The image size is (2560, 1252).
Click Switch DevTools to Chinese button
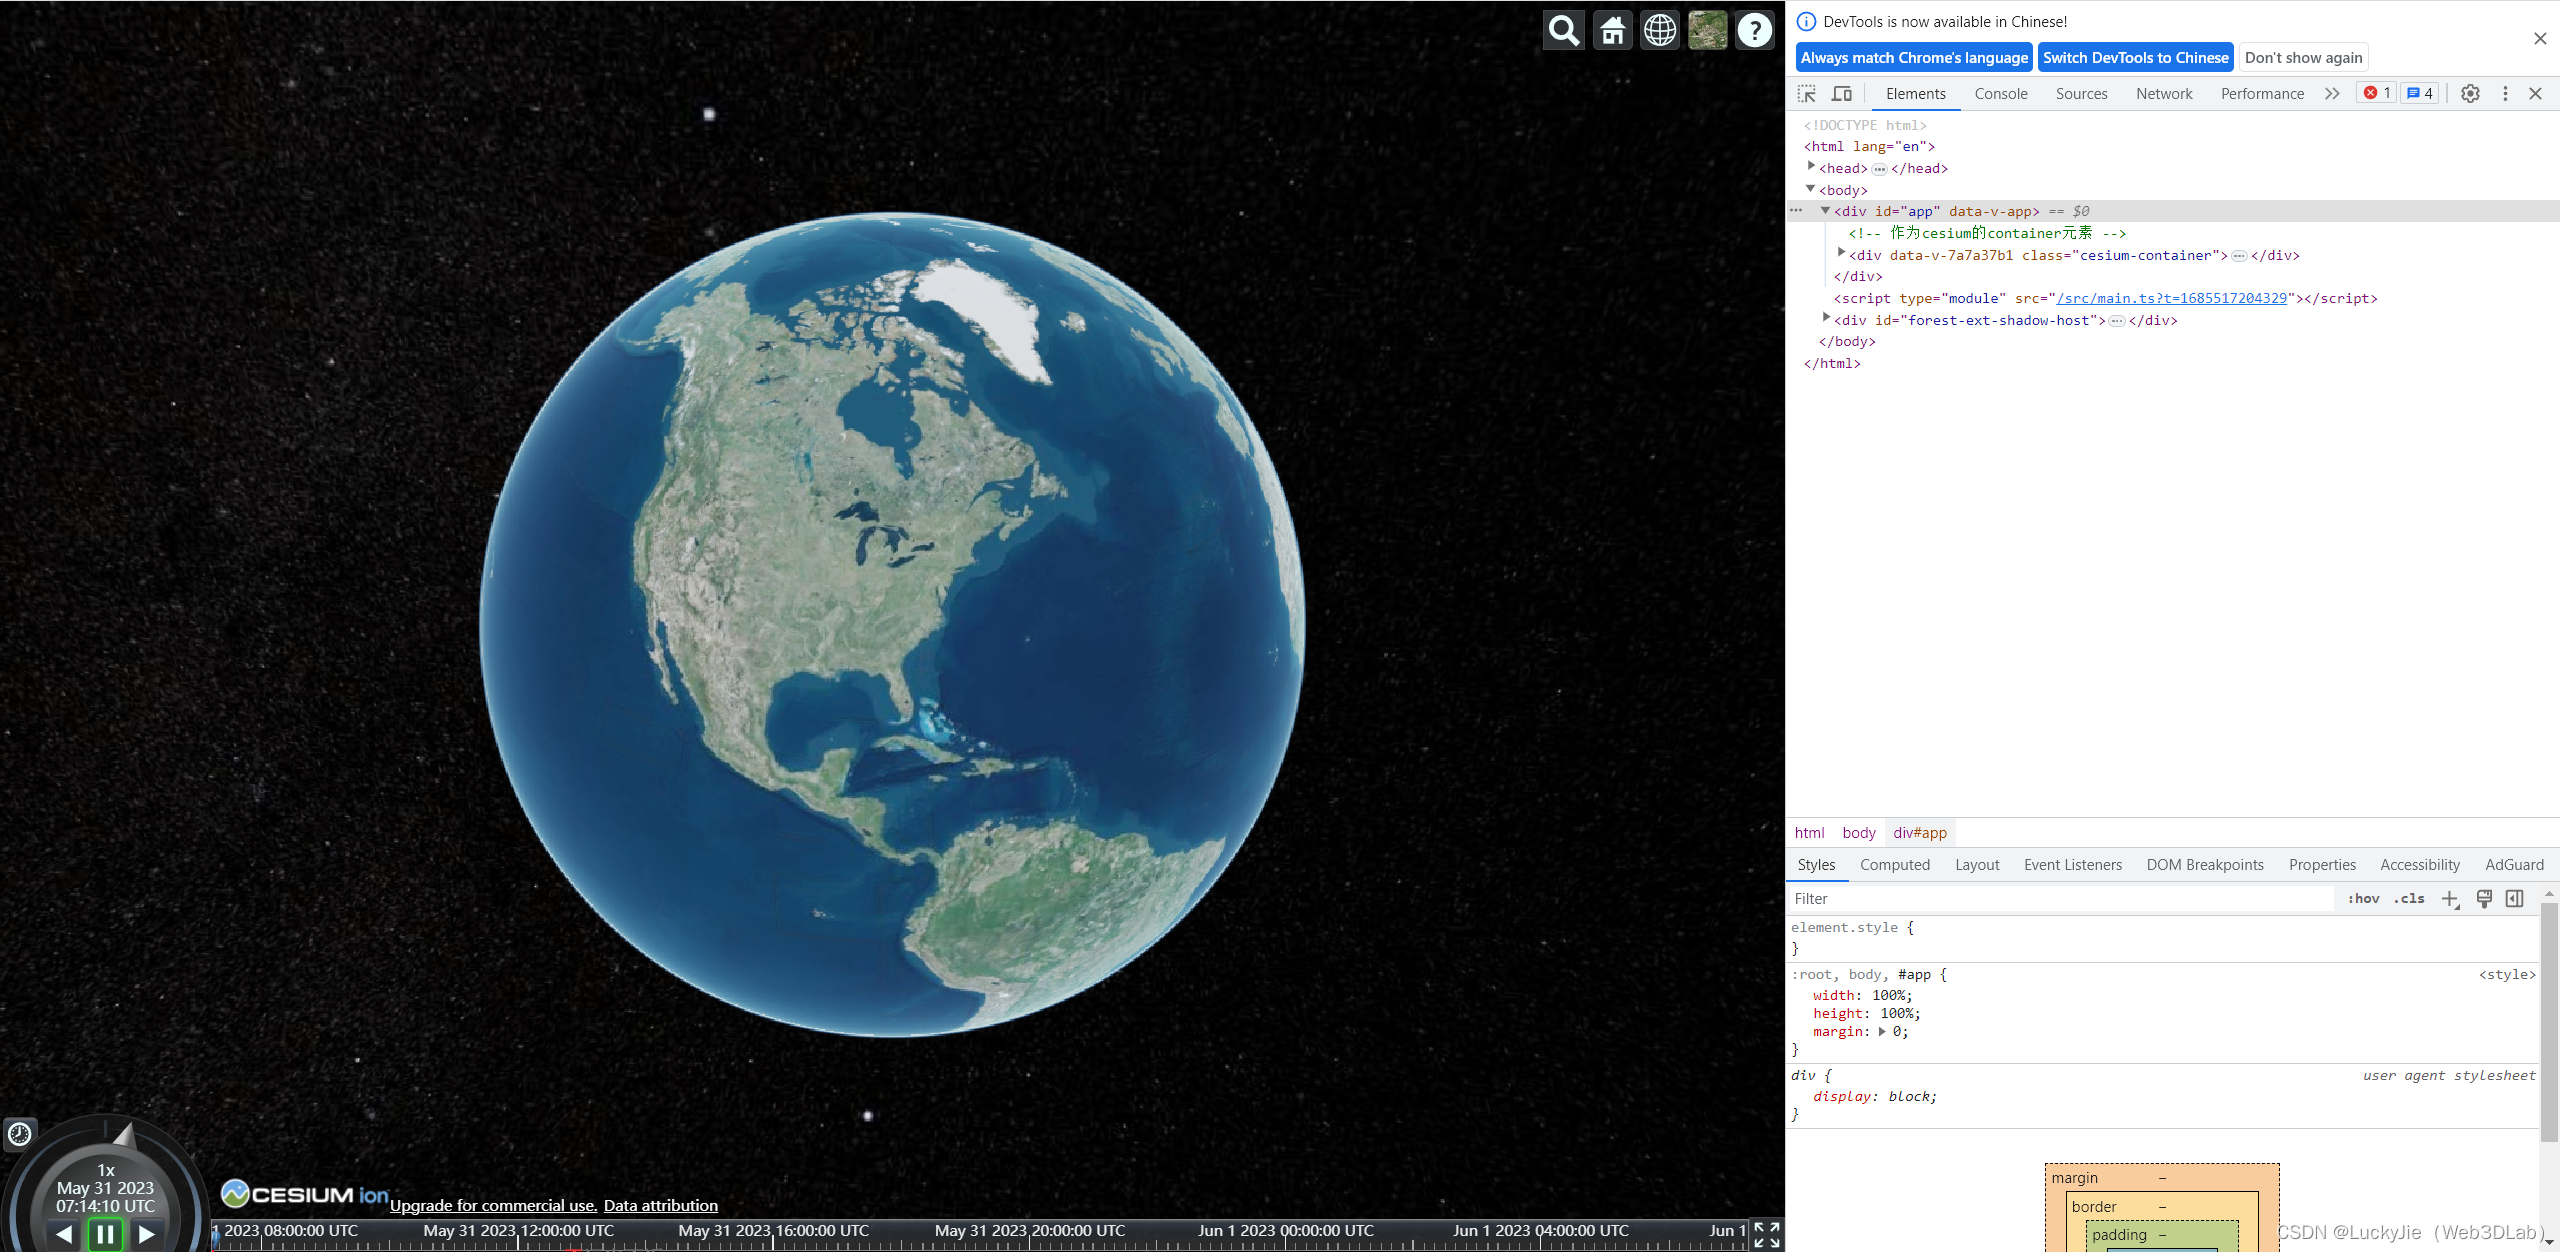click(2137, 57)
